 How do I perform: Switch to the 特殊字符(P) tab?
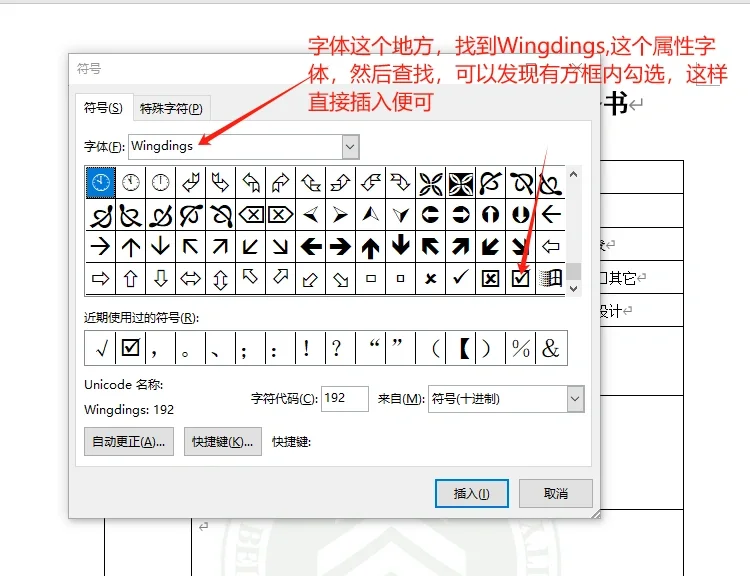pyautogui.click(x=171, y=108)
